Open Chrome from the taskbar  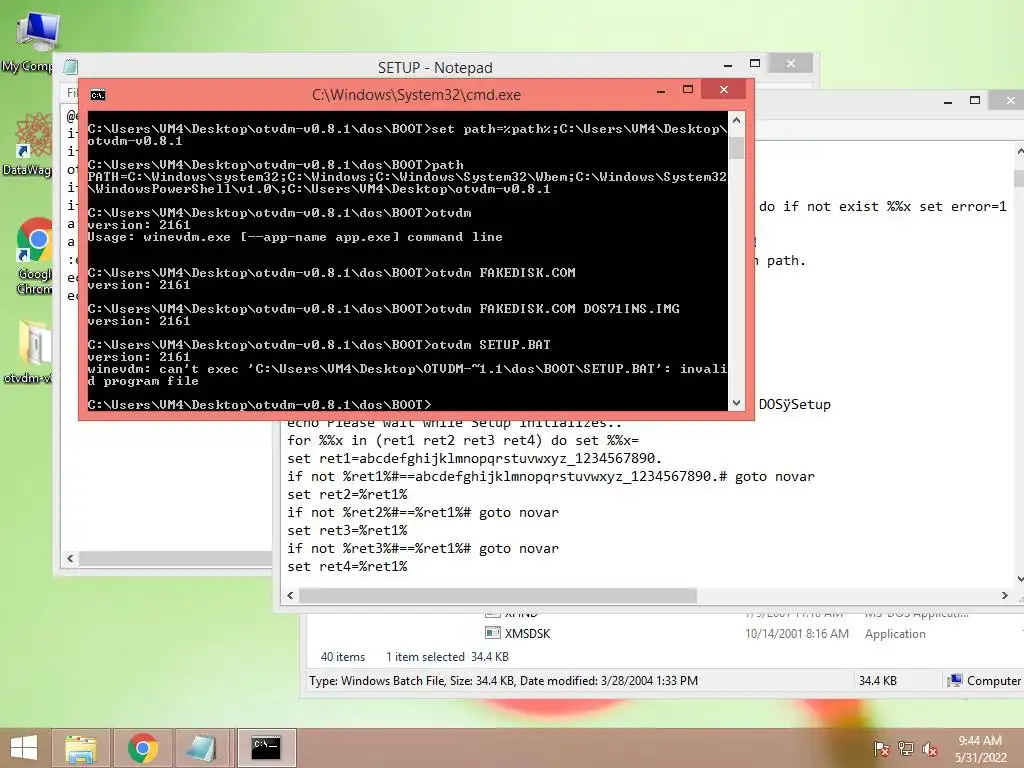142,748
